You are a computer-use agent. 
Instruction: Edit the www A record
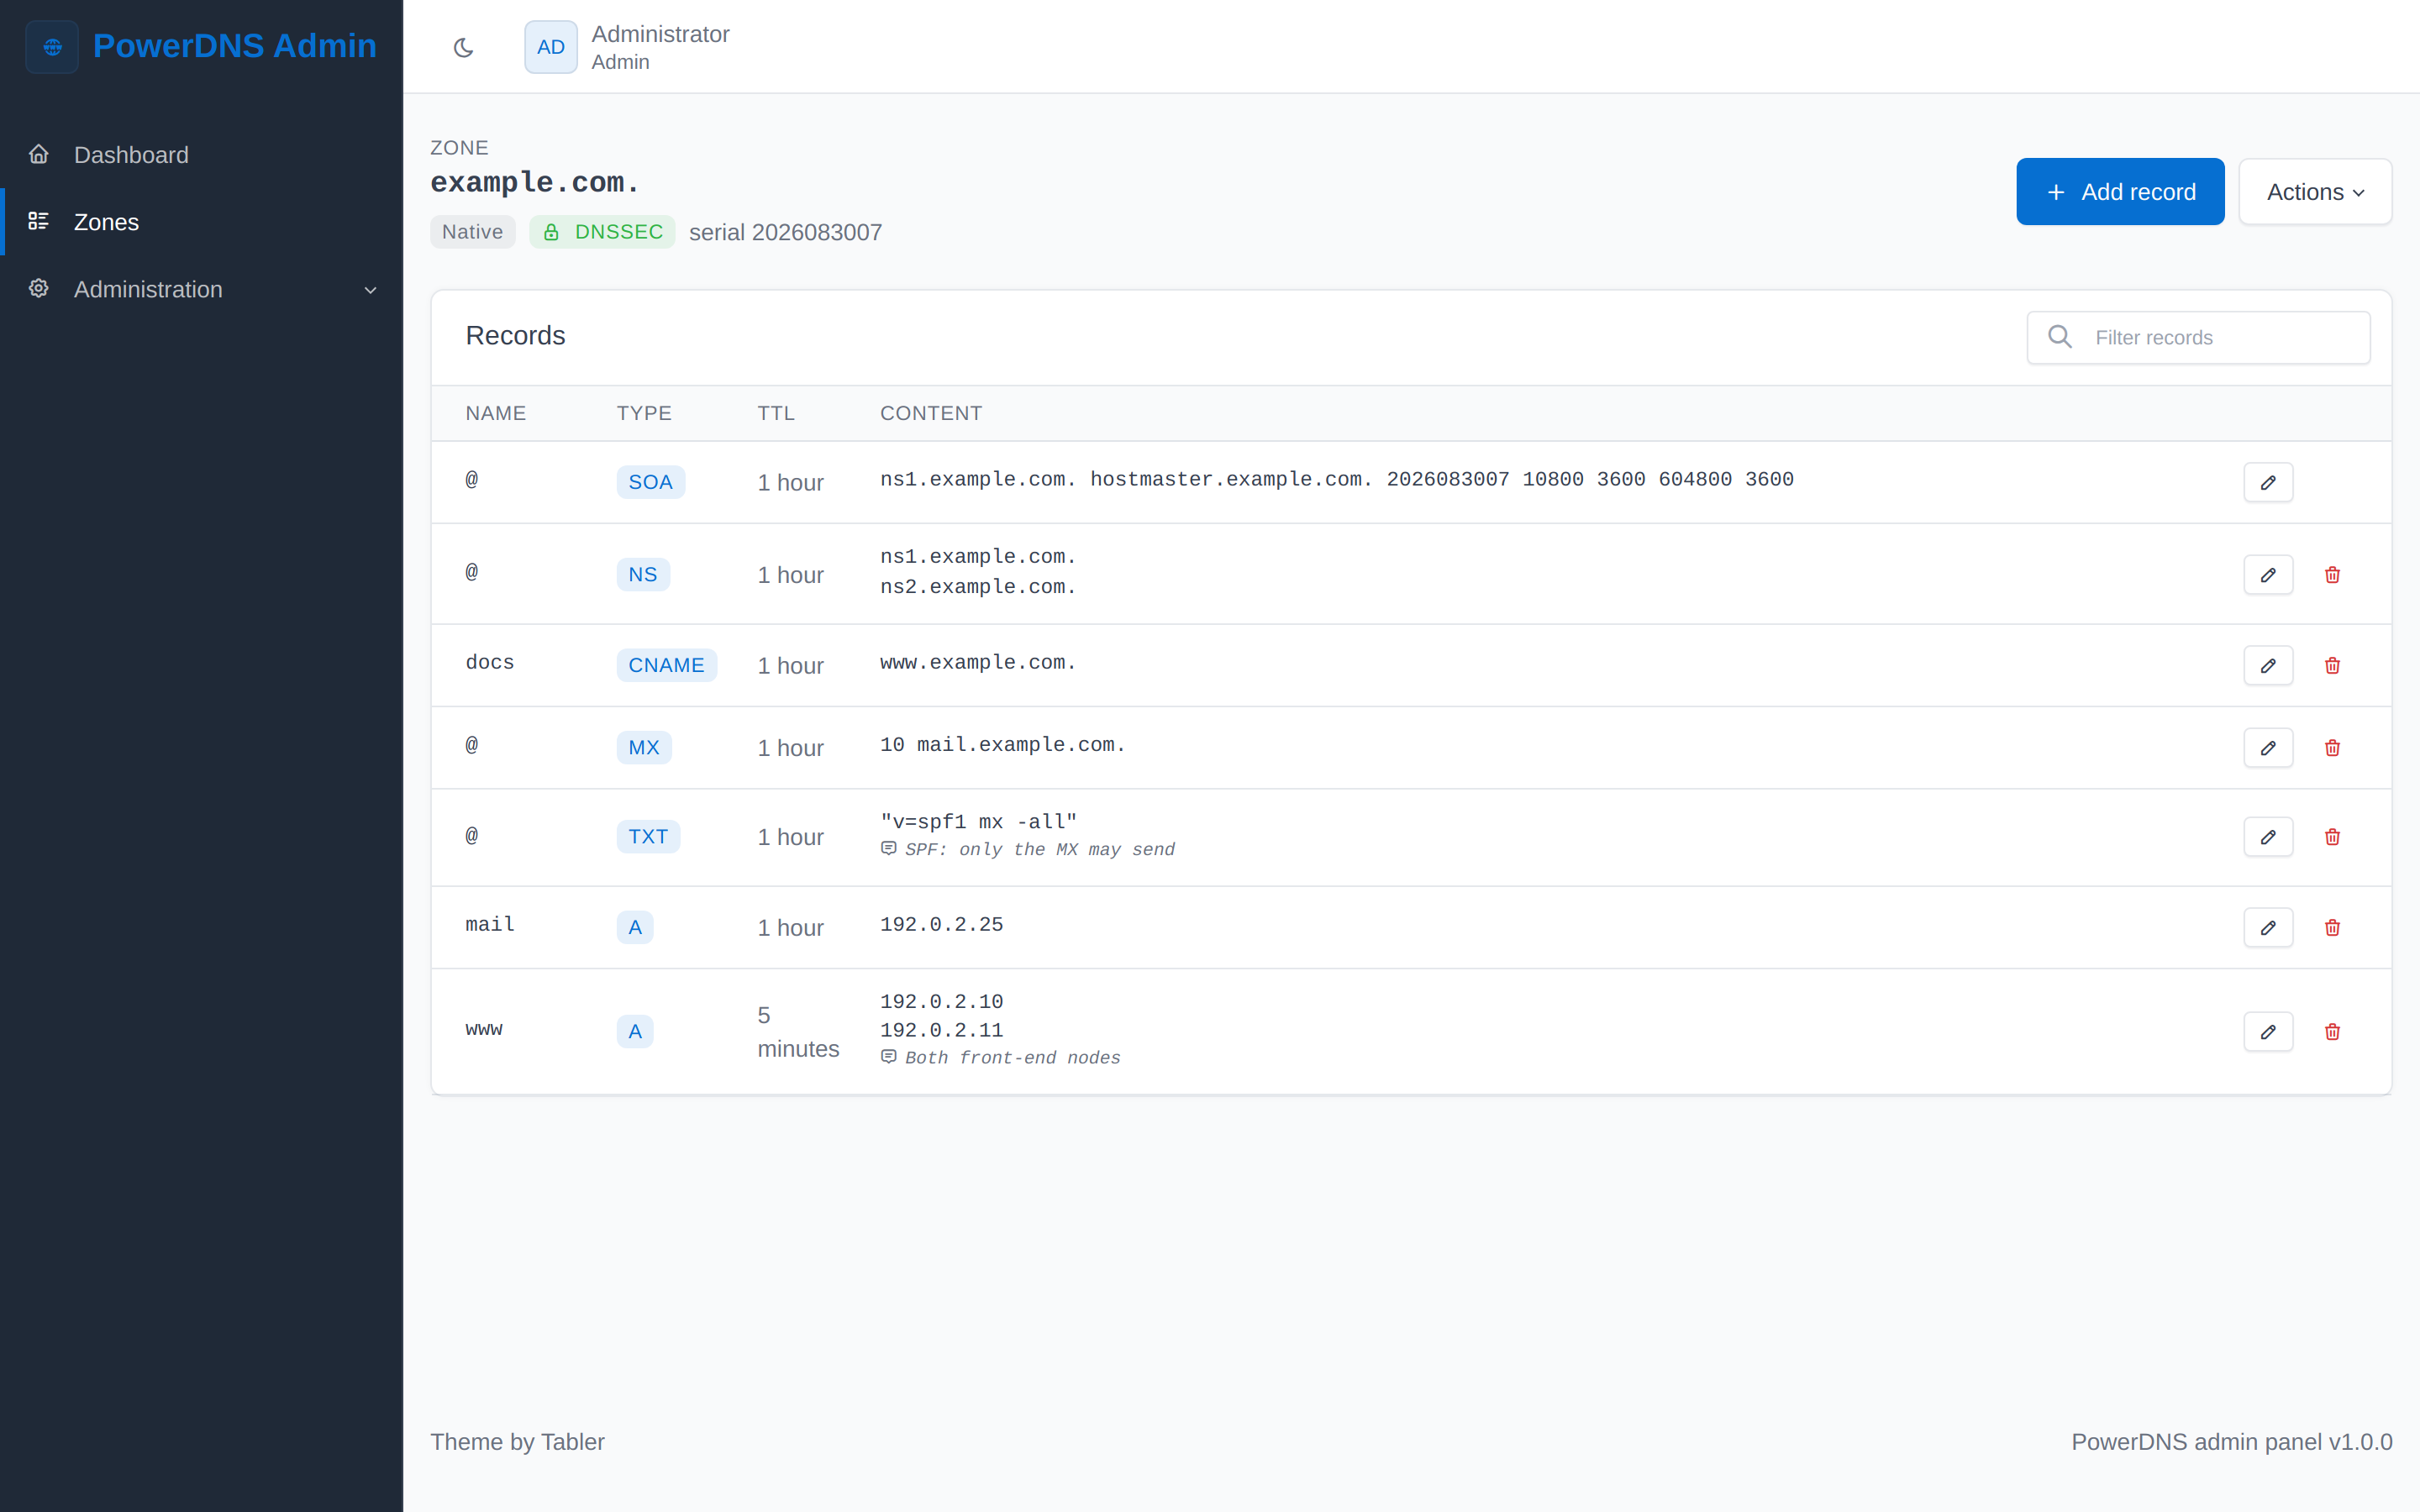(x=2268, y=1032)
